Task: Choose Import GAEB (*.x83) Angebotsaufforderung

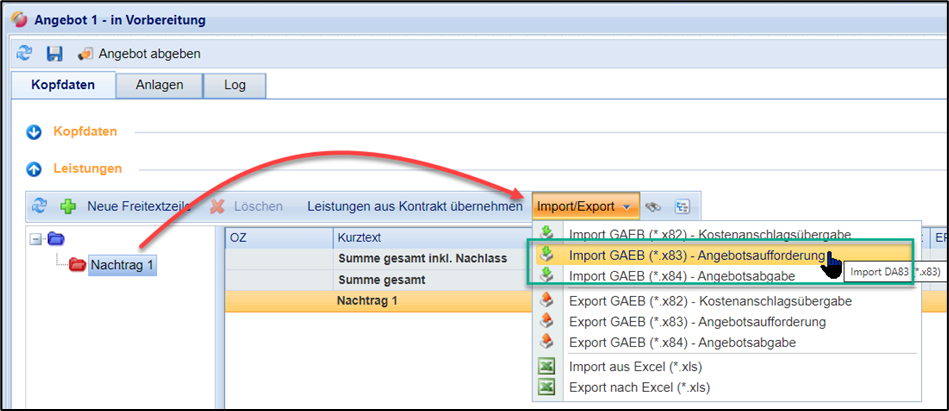Action: coord(696,255)
